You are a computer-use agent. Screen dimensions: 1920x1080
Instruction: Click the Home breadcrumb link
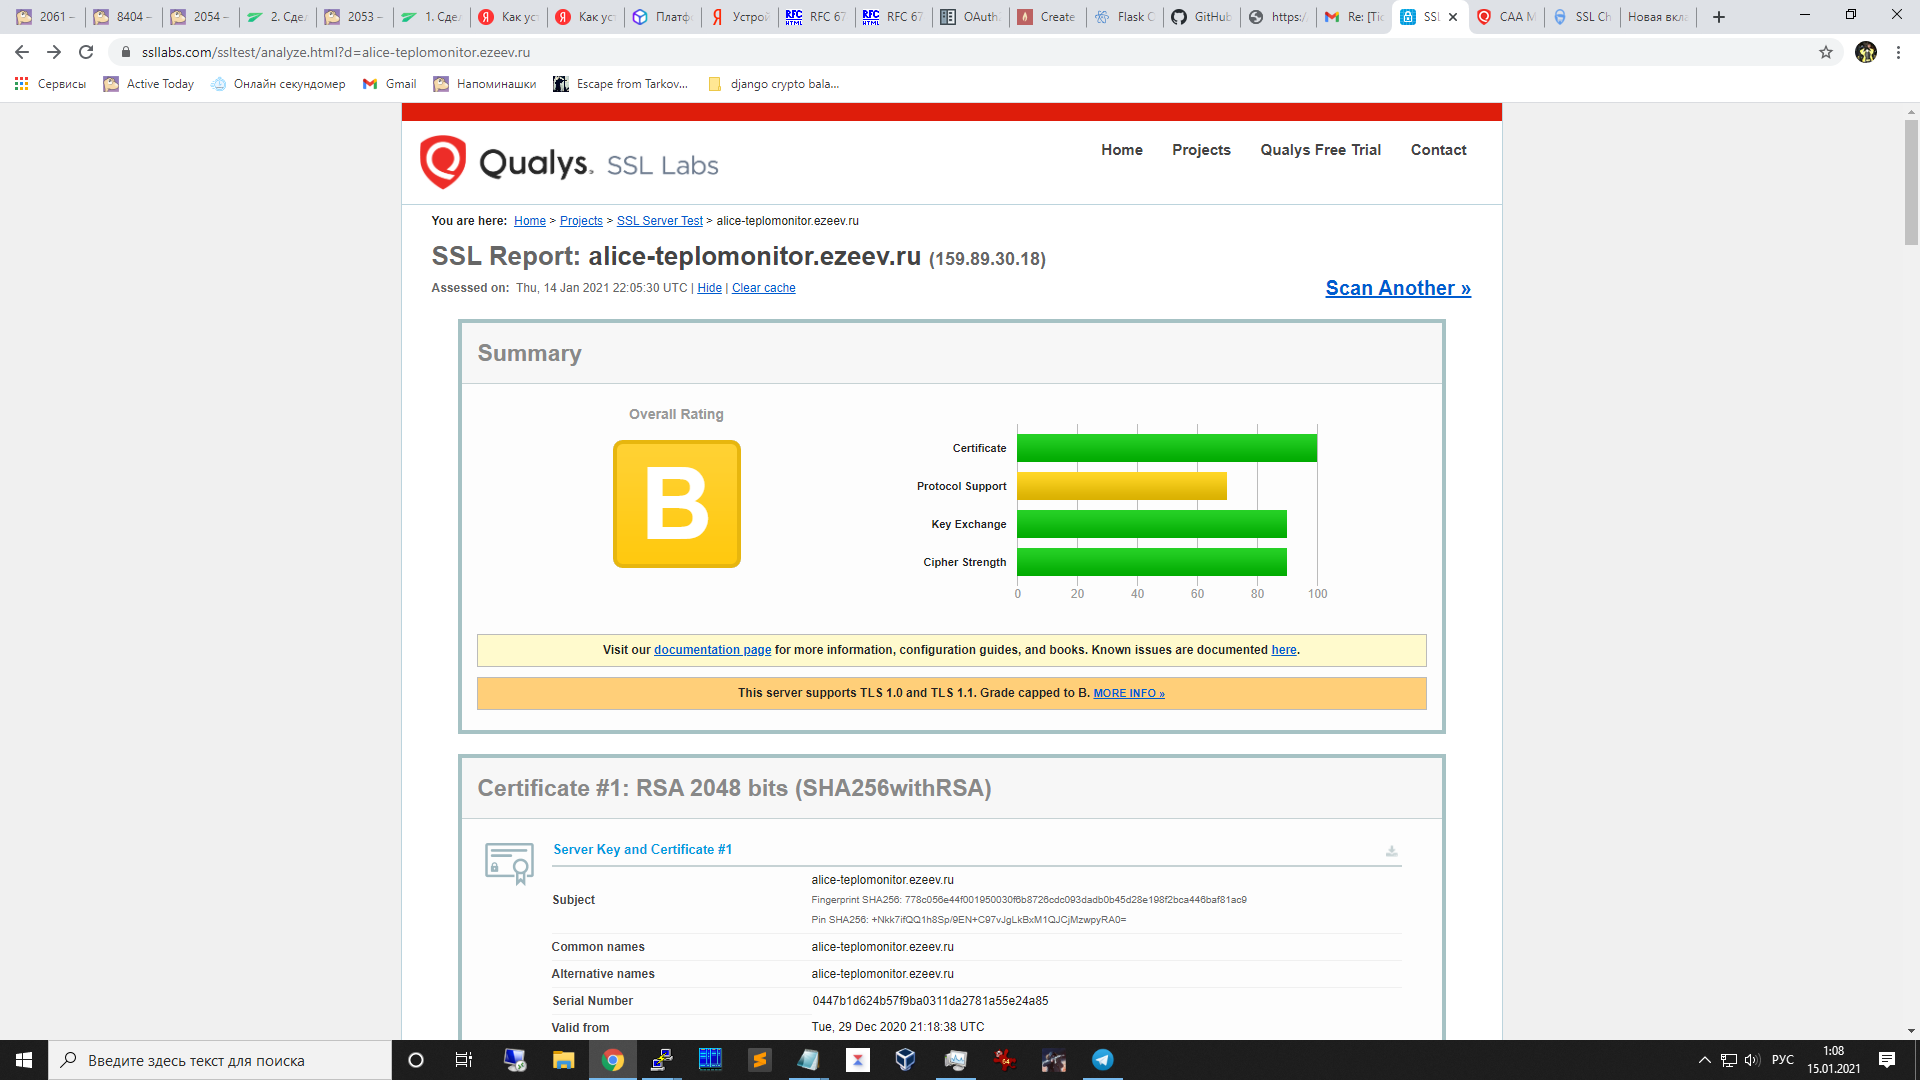pos(530,221)
